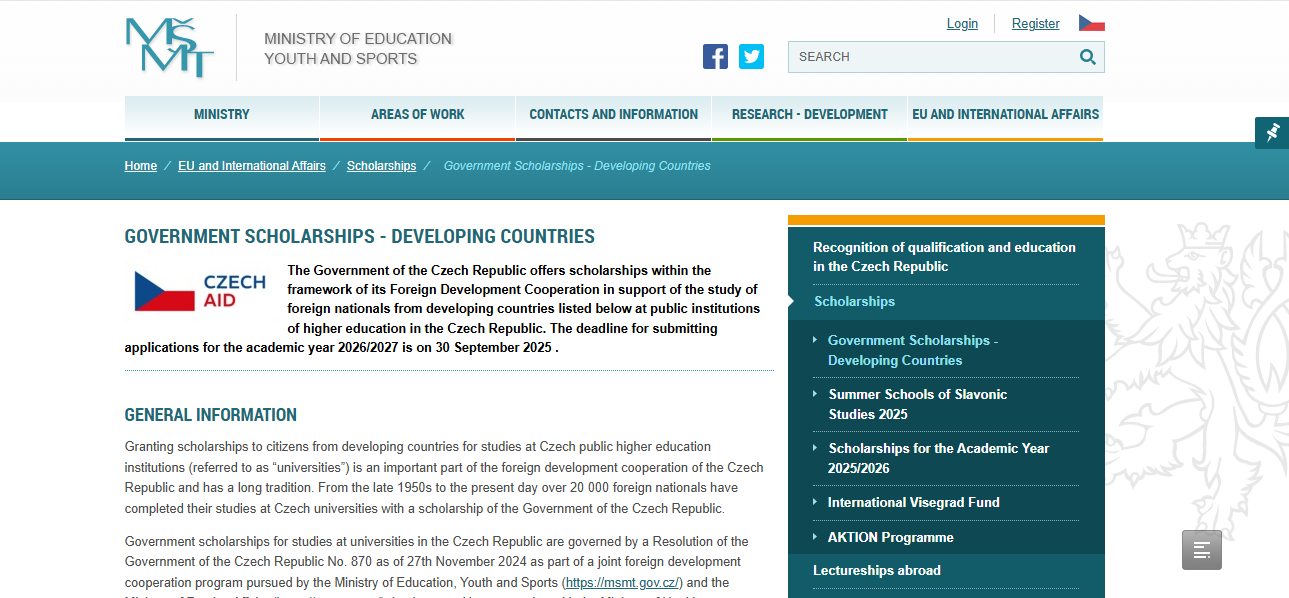Viewport: 1289px width, 598px height.
Task: Click the Czech Aid logo image
Action: (x=200, y=291)
